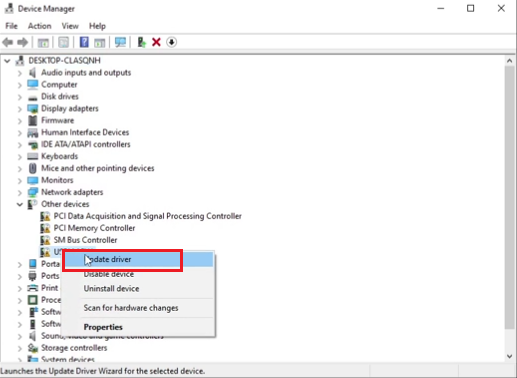Screen dimensions: 517x378
Task: Go forward using the toolbar Forward arrow
Action: 23,42
